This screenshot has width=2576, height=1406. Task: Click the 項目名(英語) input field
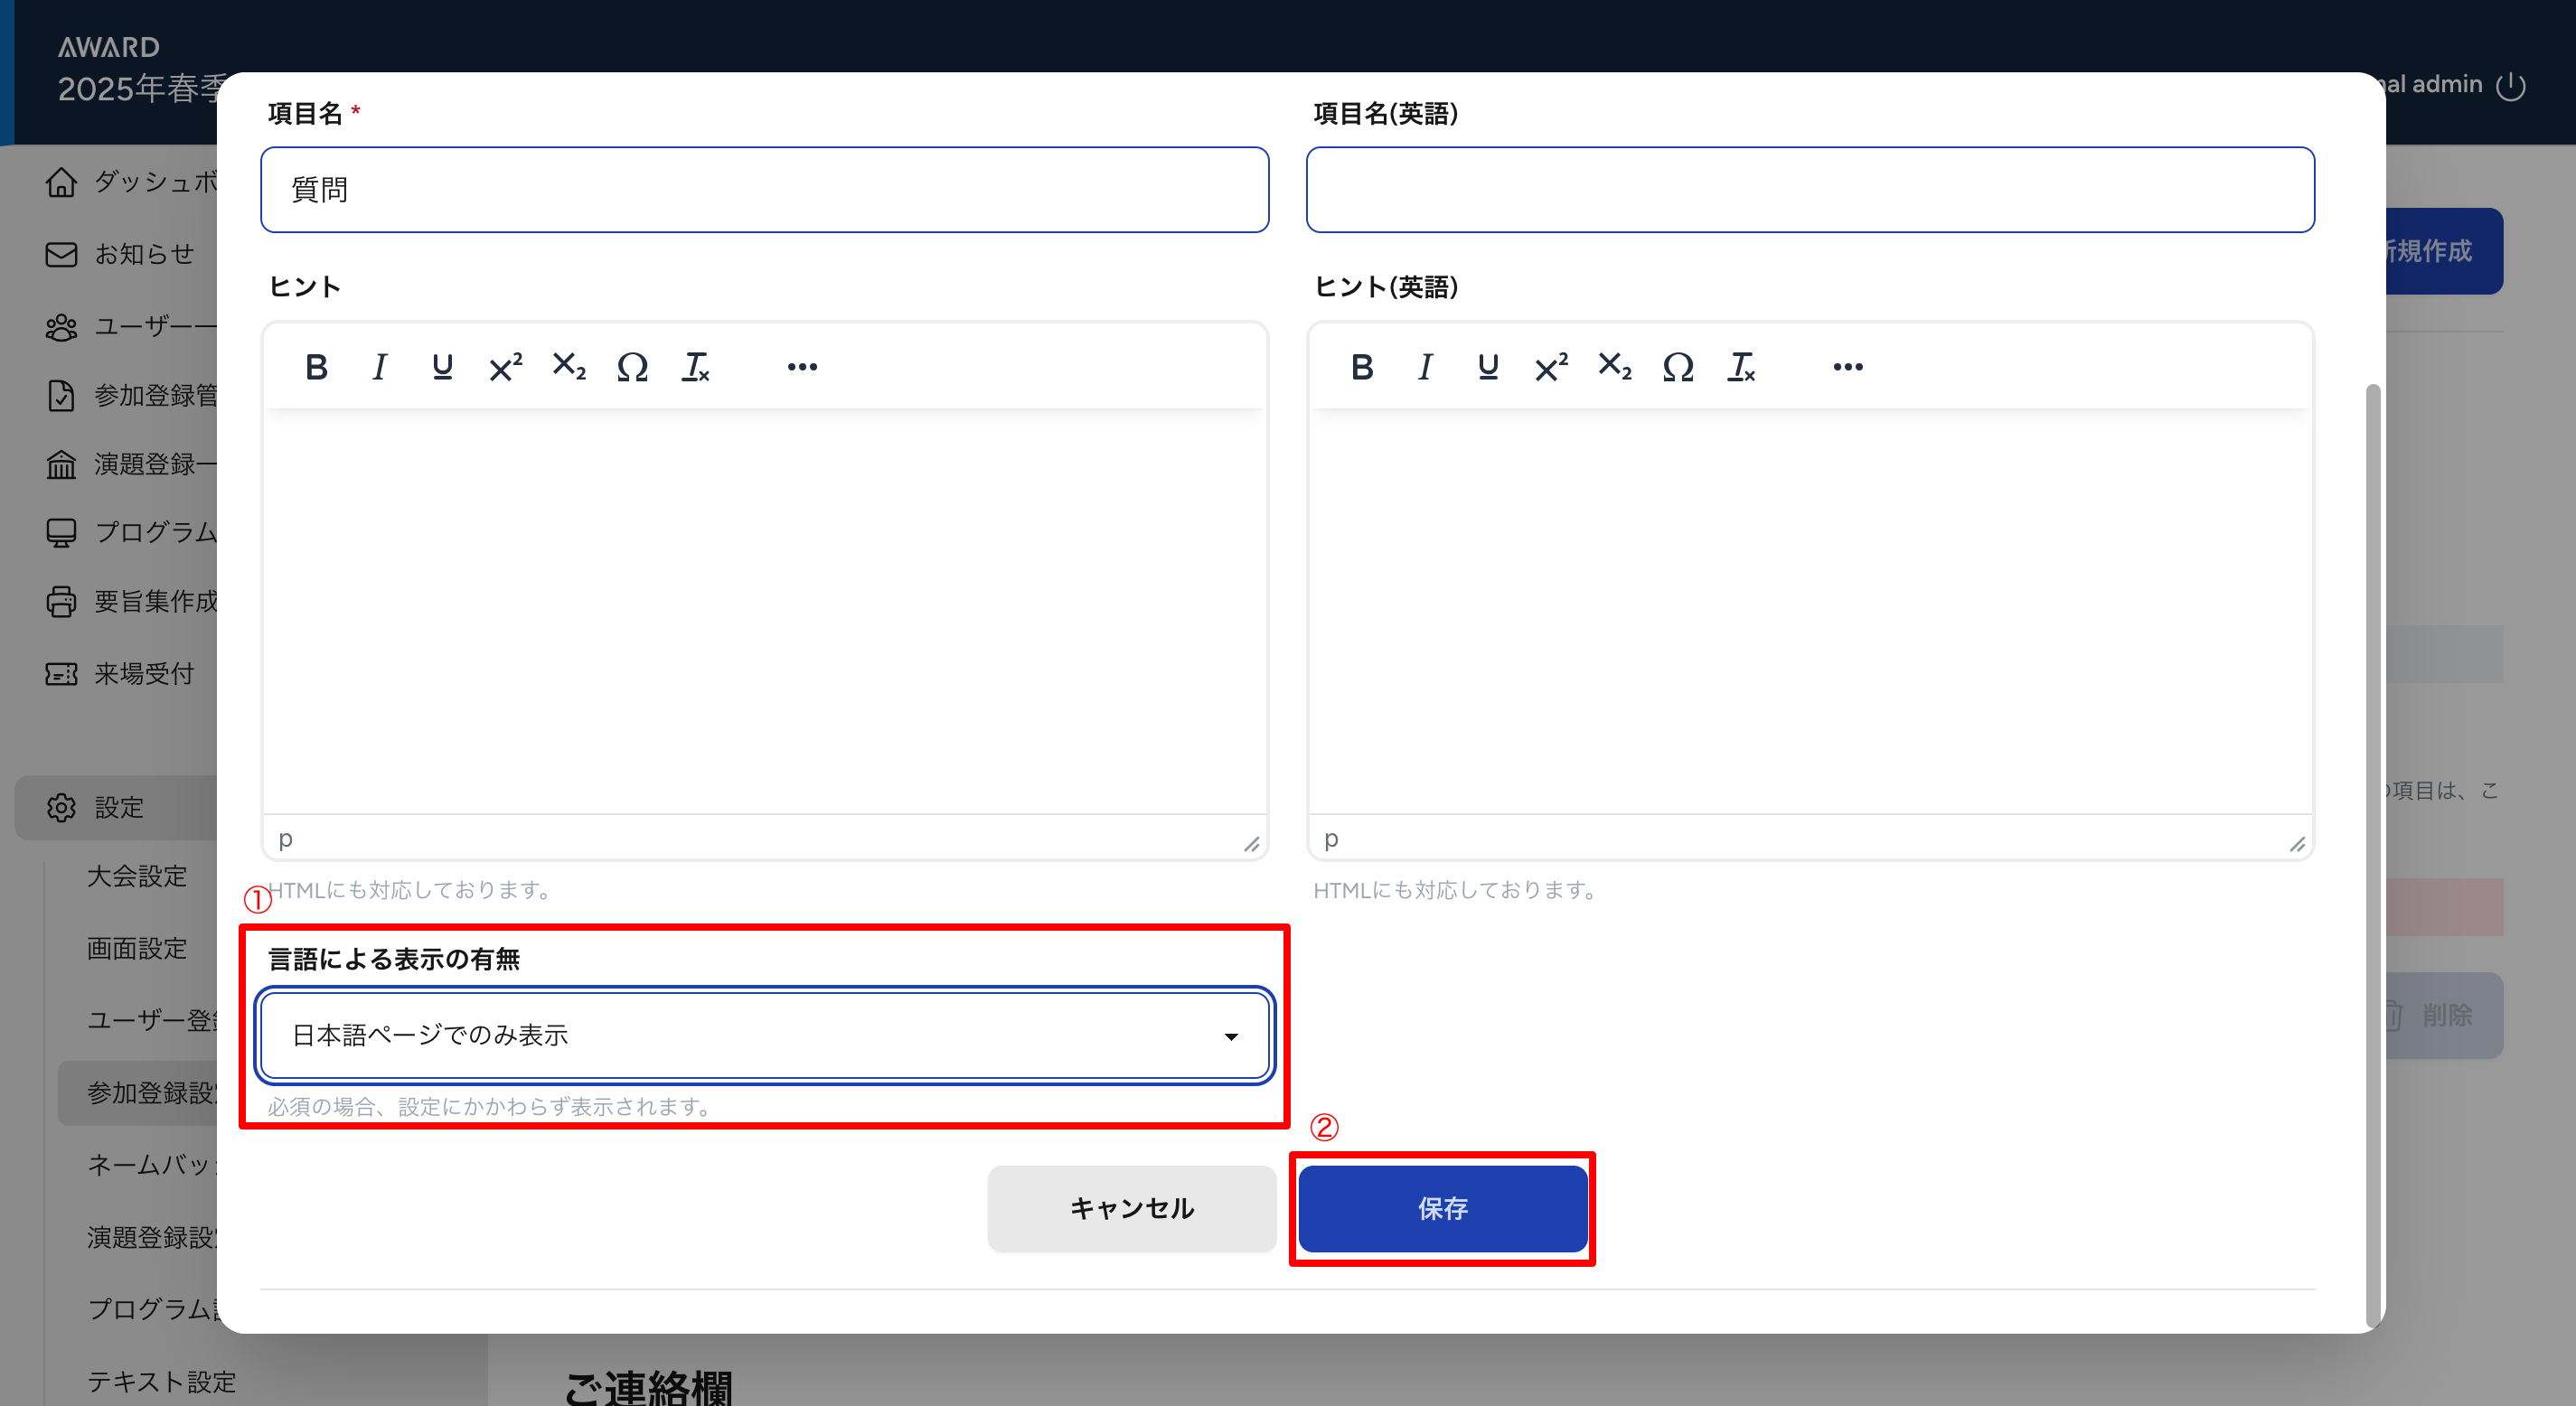[x=1809, y=190]
